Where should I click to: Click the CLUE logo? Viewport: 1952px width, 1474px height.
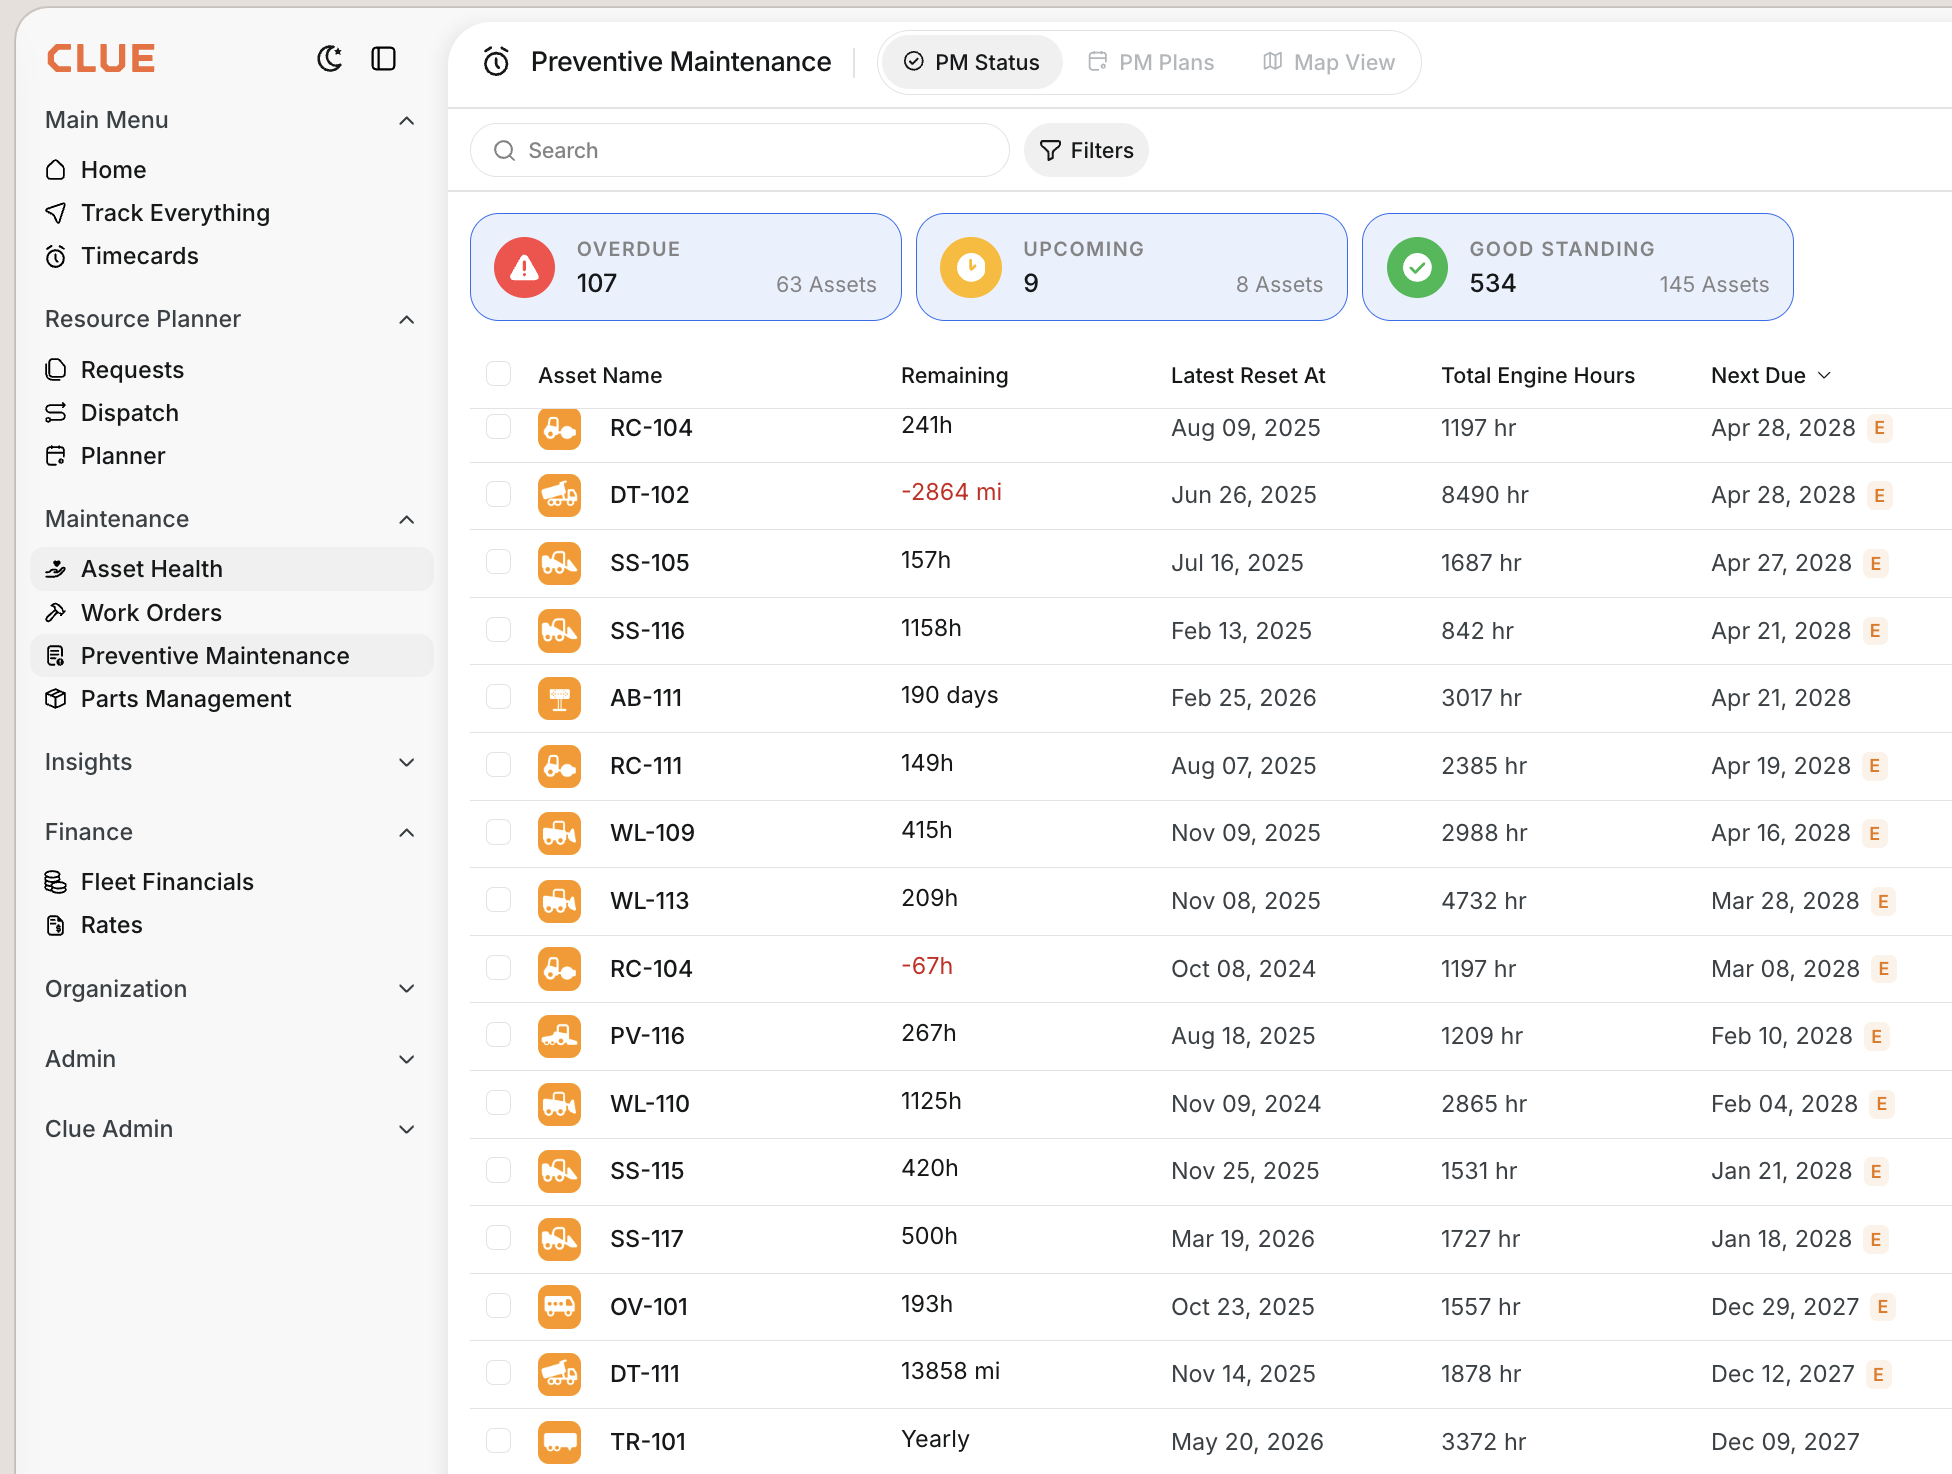coord(101,59)
